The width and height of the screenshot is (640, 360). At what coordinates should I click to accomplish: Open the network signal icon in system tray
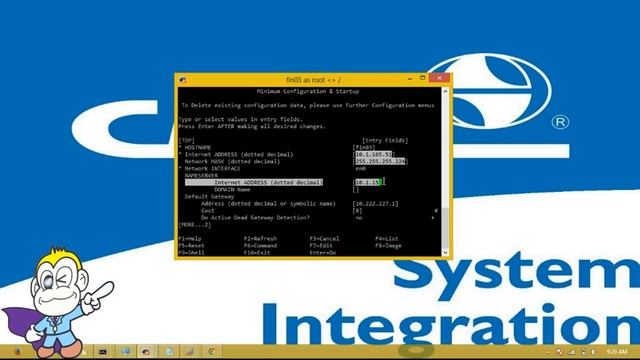571,351
